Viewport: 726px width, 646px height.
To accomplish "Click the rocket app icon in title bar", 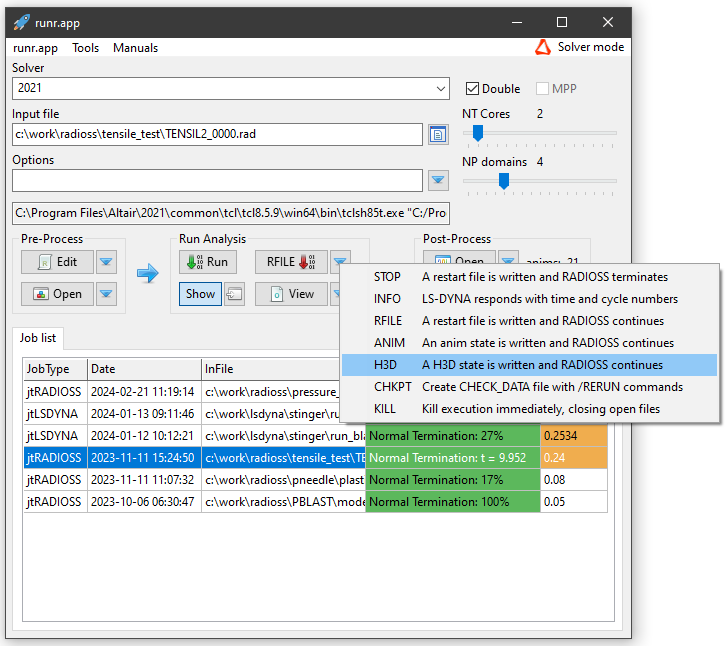I will [21, 22].
